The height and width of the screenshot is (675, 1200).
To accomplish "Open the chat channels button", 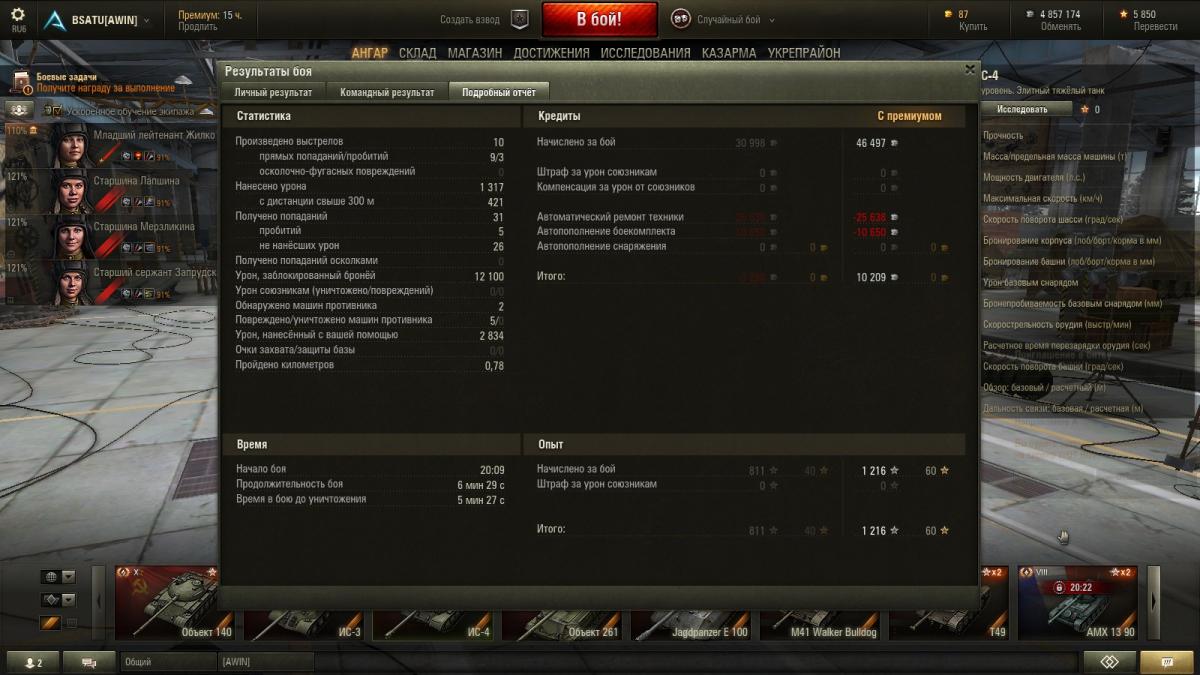I will pyautogui.click(x=89, y=662).
